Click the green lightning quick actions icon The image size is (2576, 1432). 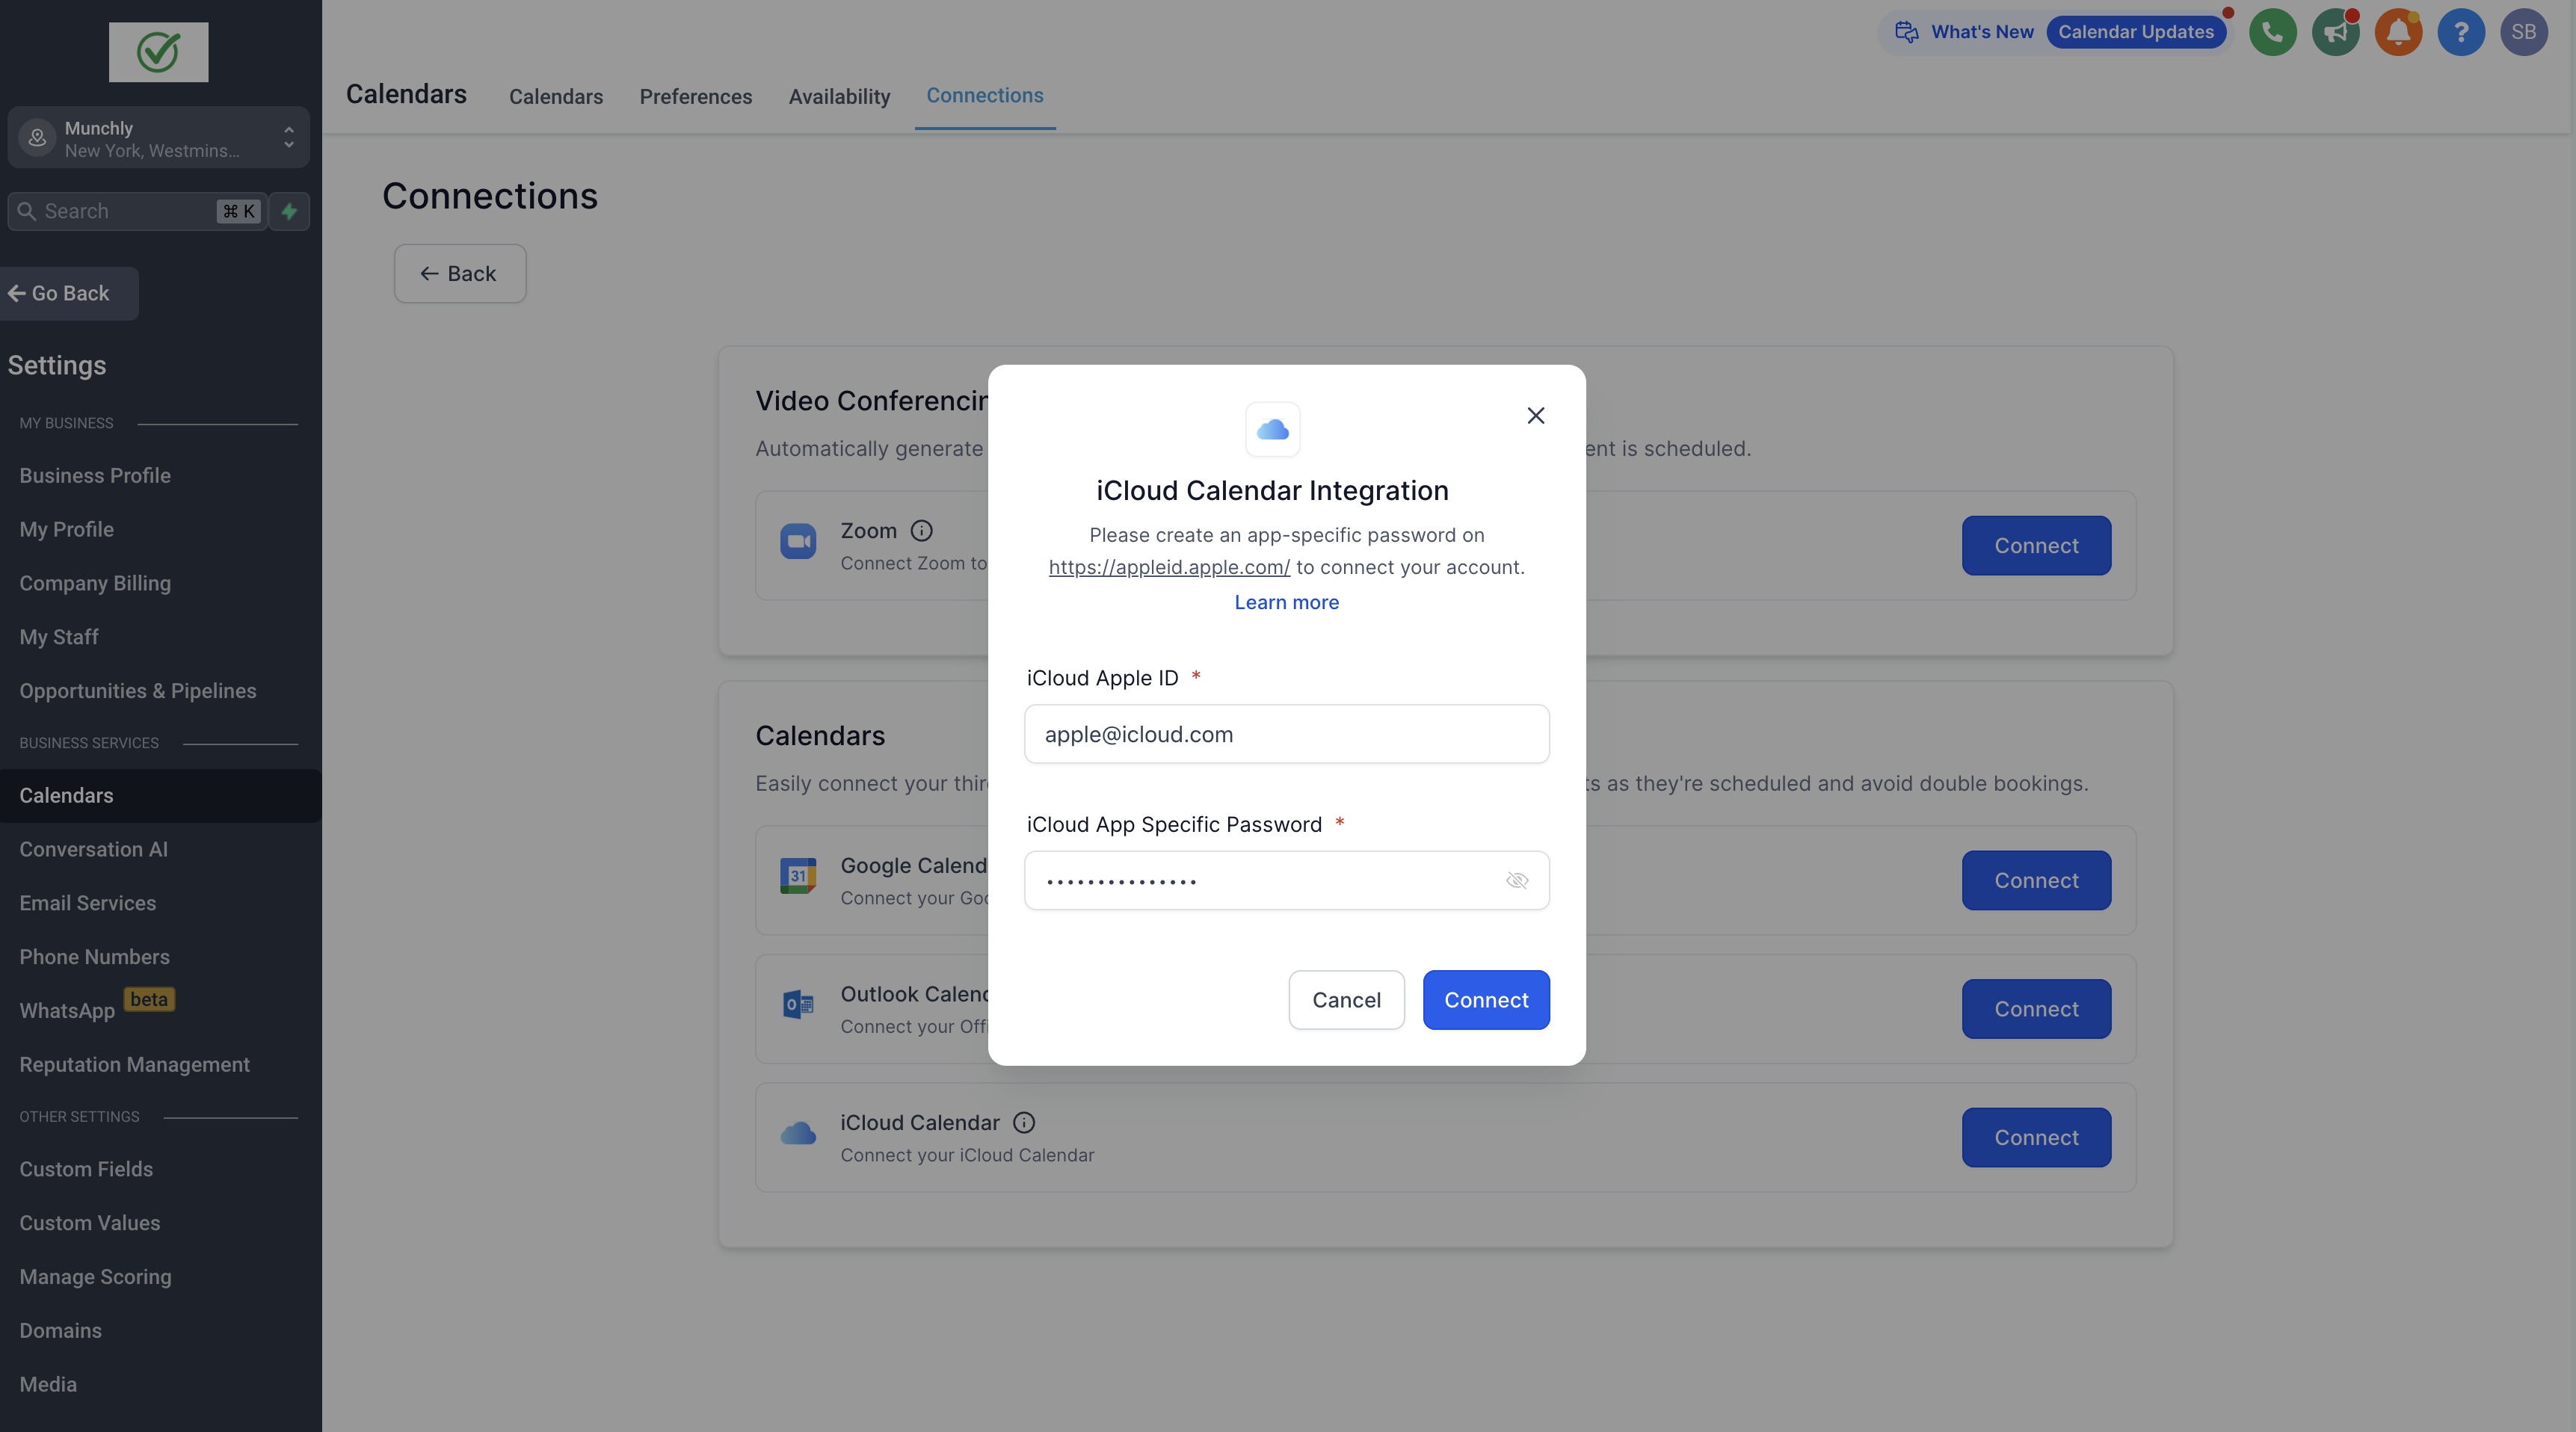click(x=289, y=211)
